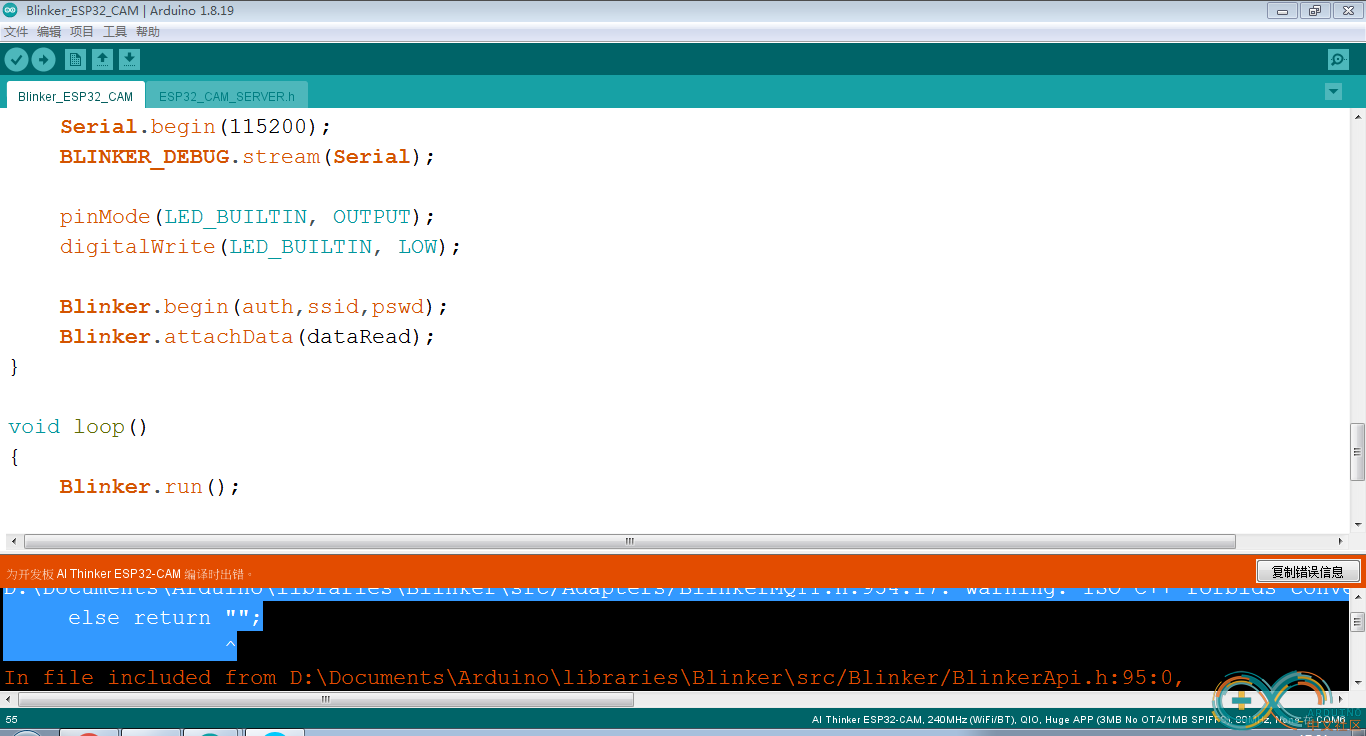Click on Blinker.attachData(dataRead) line
This screenshot has height=736, width=1366.
coord(248,337)
